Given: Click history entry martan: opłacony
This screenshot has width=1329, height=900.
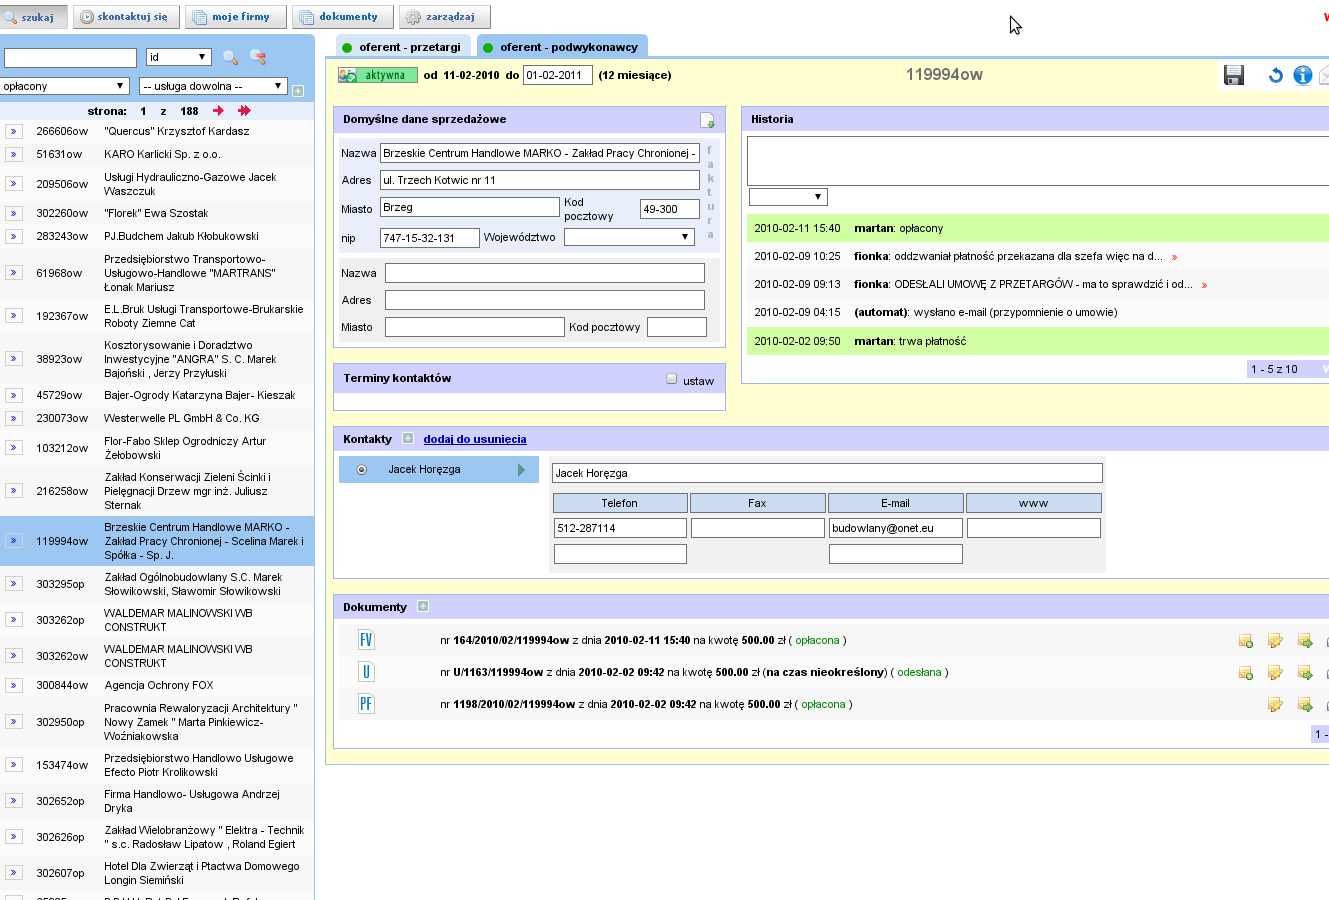Looking at the screenshot, I should tap(1038, 228).
